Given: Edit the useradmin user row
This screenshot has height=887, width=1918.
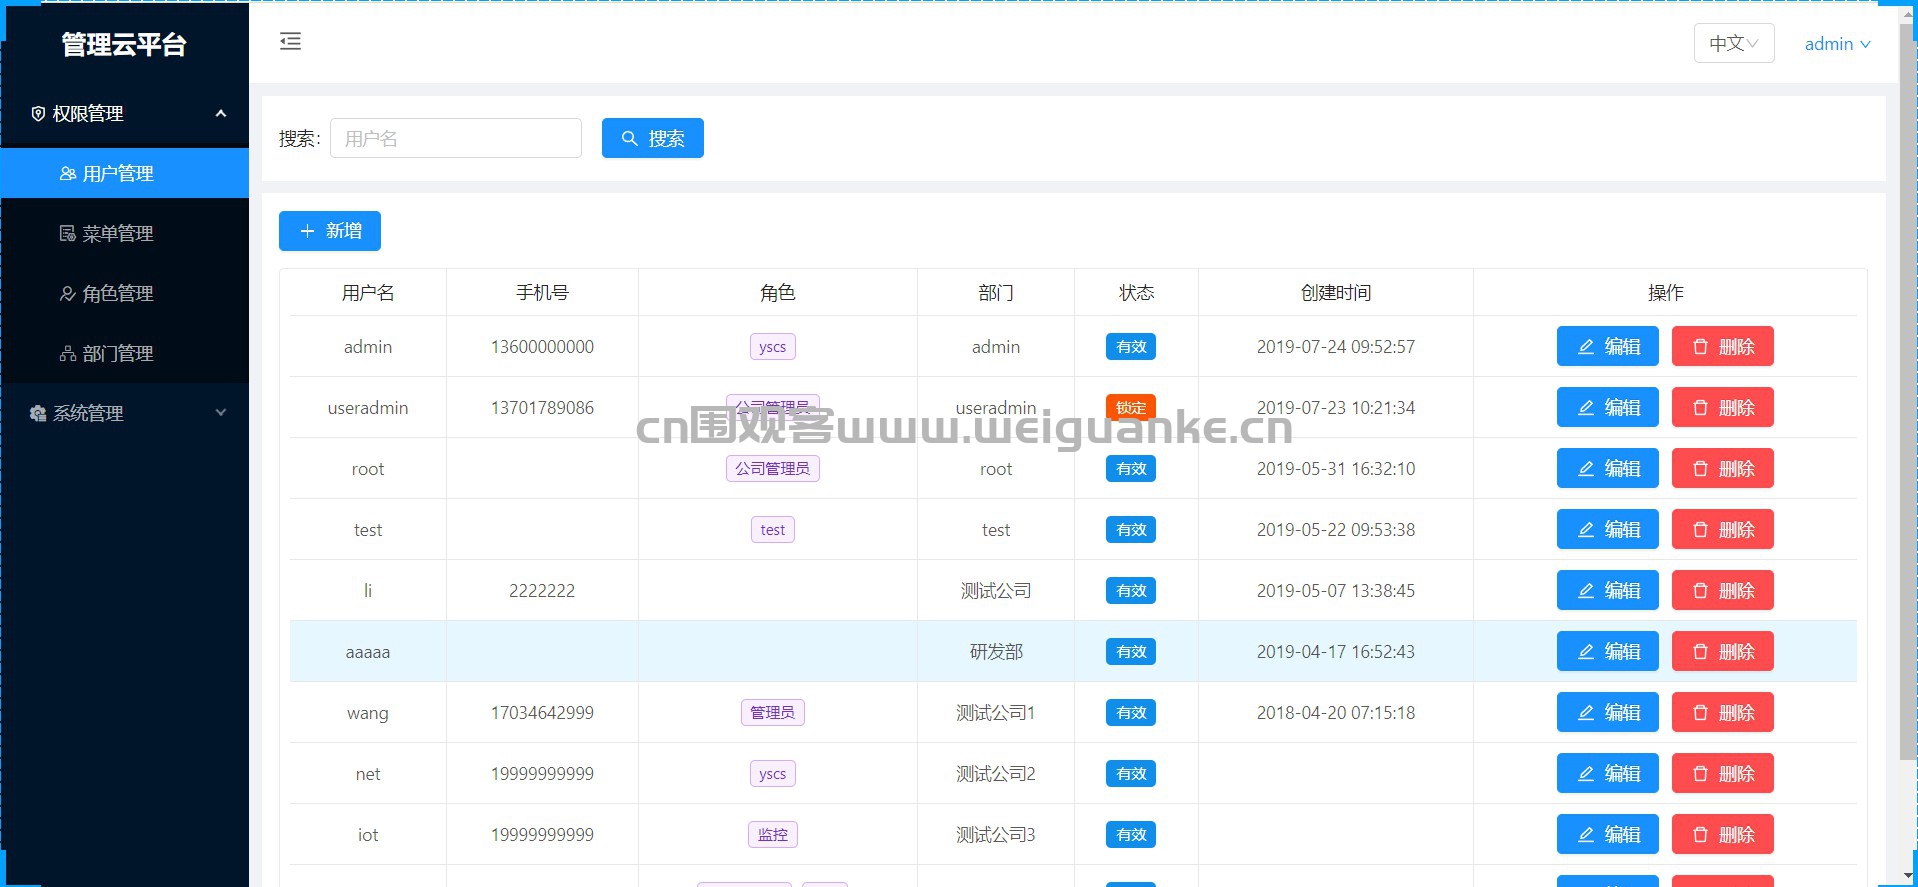Looking at the screenshot, I should click(x=1608, y=408).
